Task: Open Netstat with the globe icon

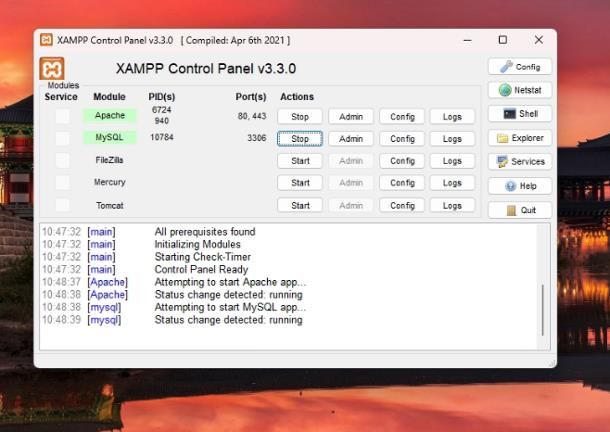Action: point(520,90)
